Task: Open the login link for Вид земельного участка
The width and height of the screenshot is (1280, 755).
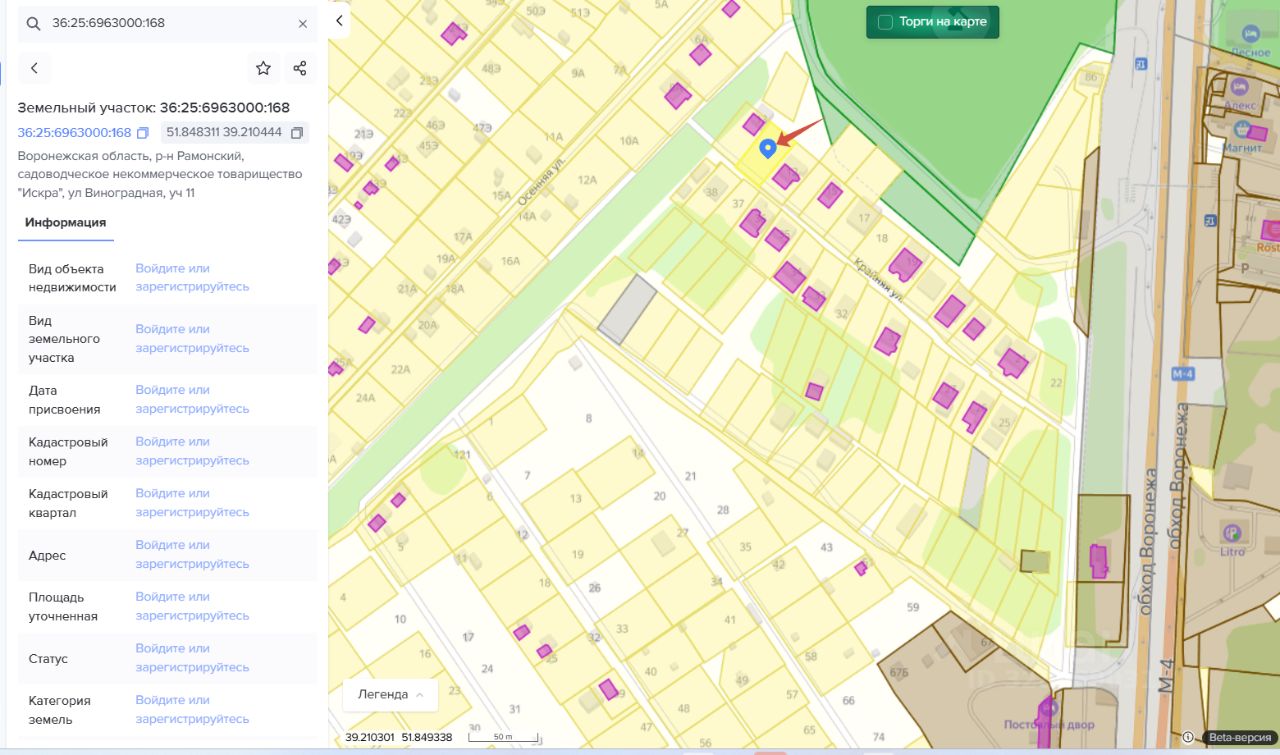Action: (192, 339)
